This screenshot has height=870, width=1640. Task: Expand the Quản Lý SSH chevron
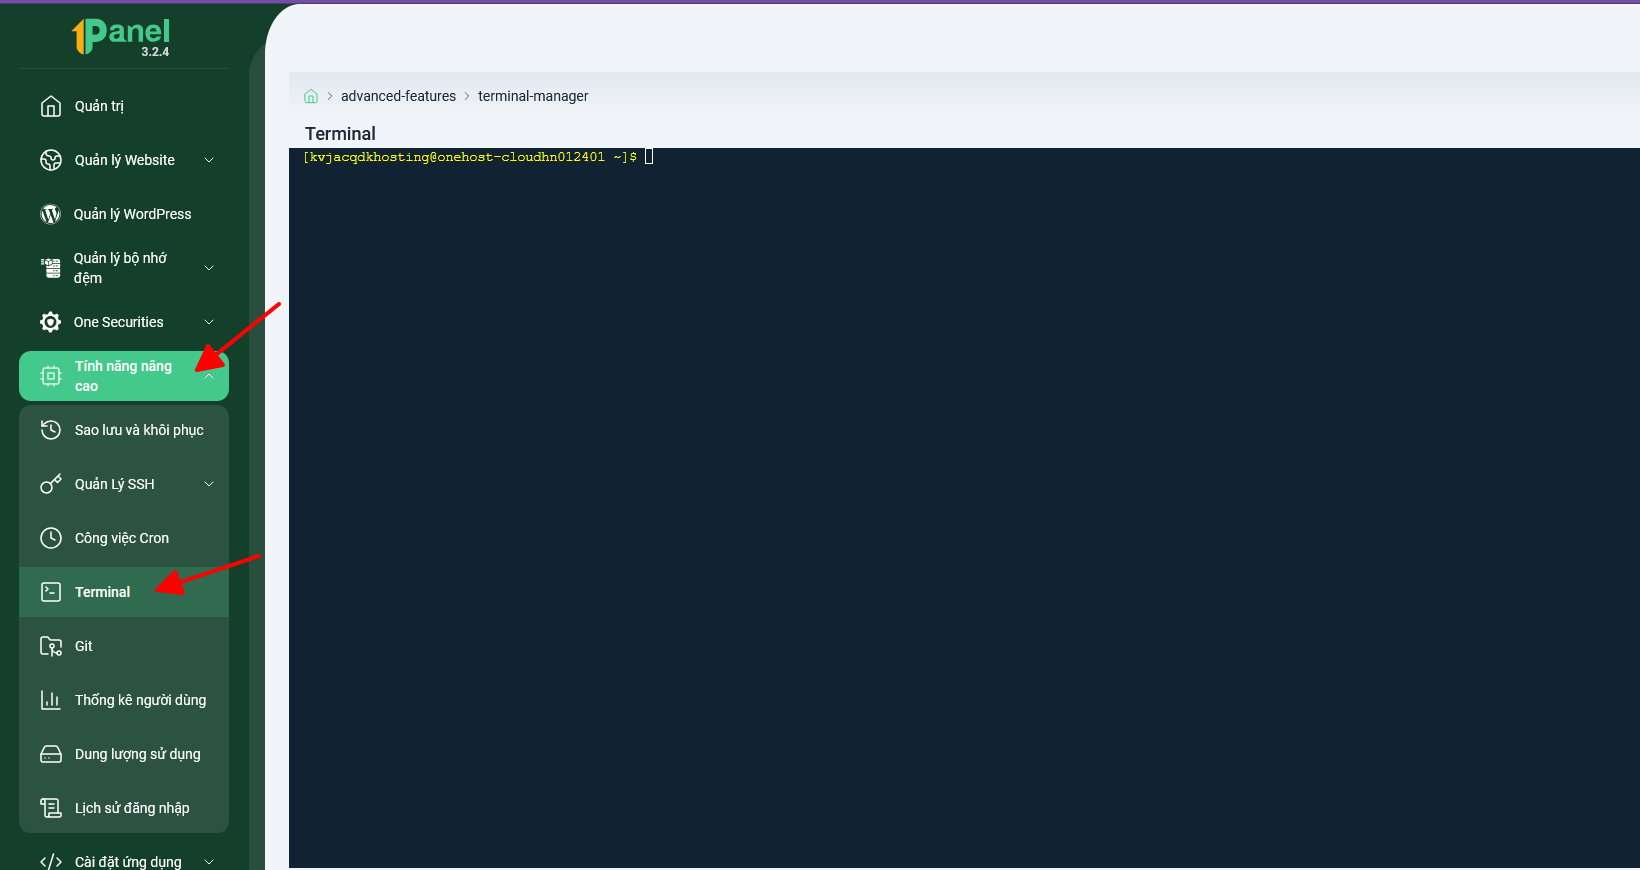[209, 484]
